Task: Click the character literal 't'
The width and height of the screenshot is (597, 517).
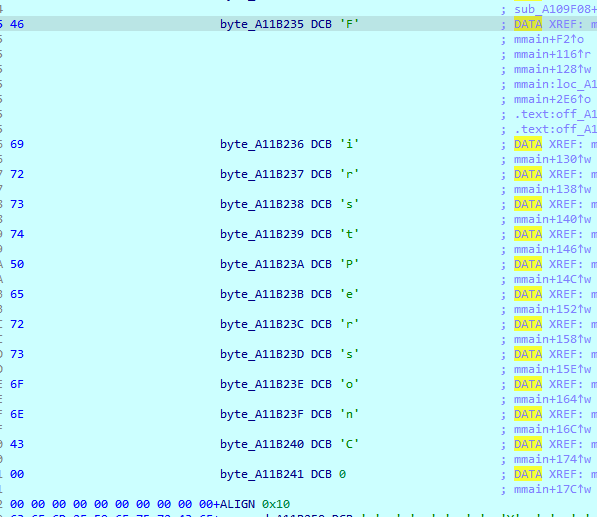Action: [x=349, y=234]
